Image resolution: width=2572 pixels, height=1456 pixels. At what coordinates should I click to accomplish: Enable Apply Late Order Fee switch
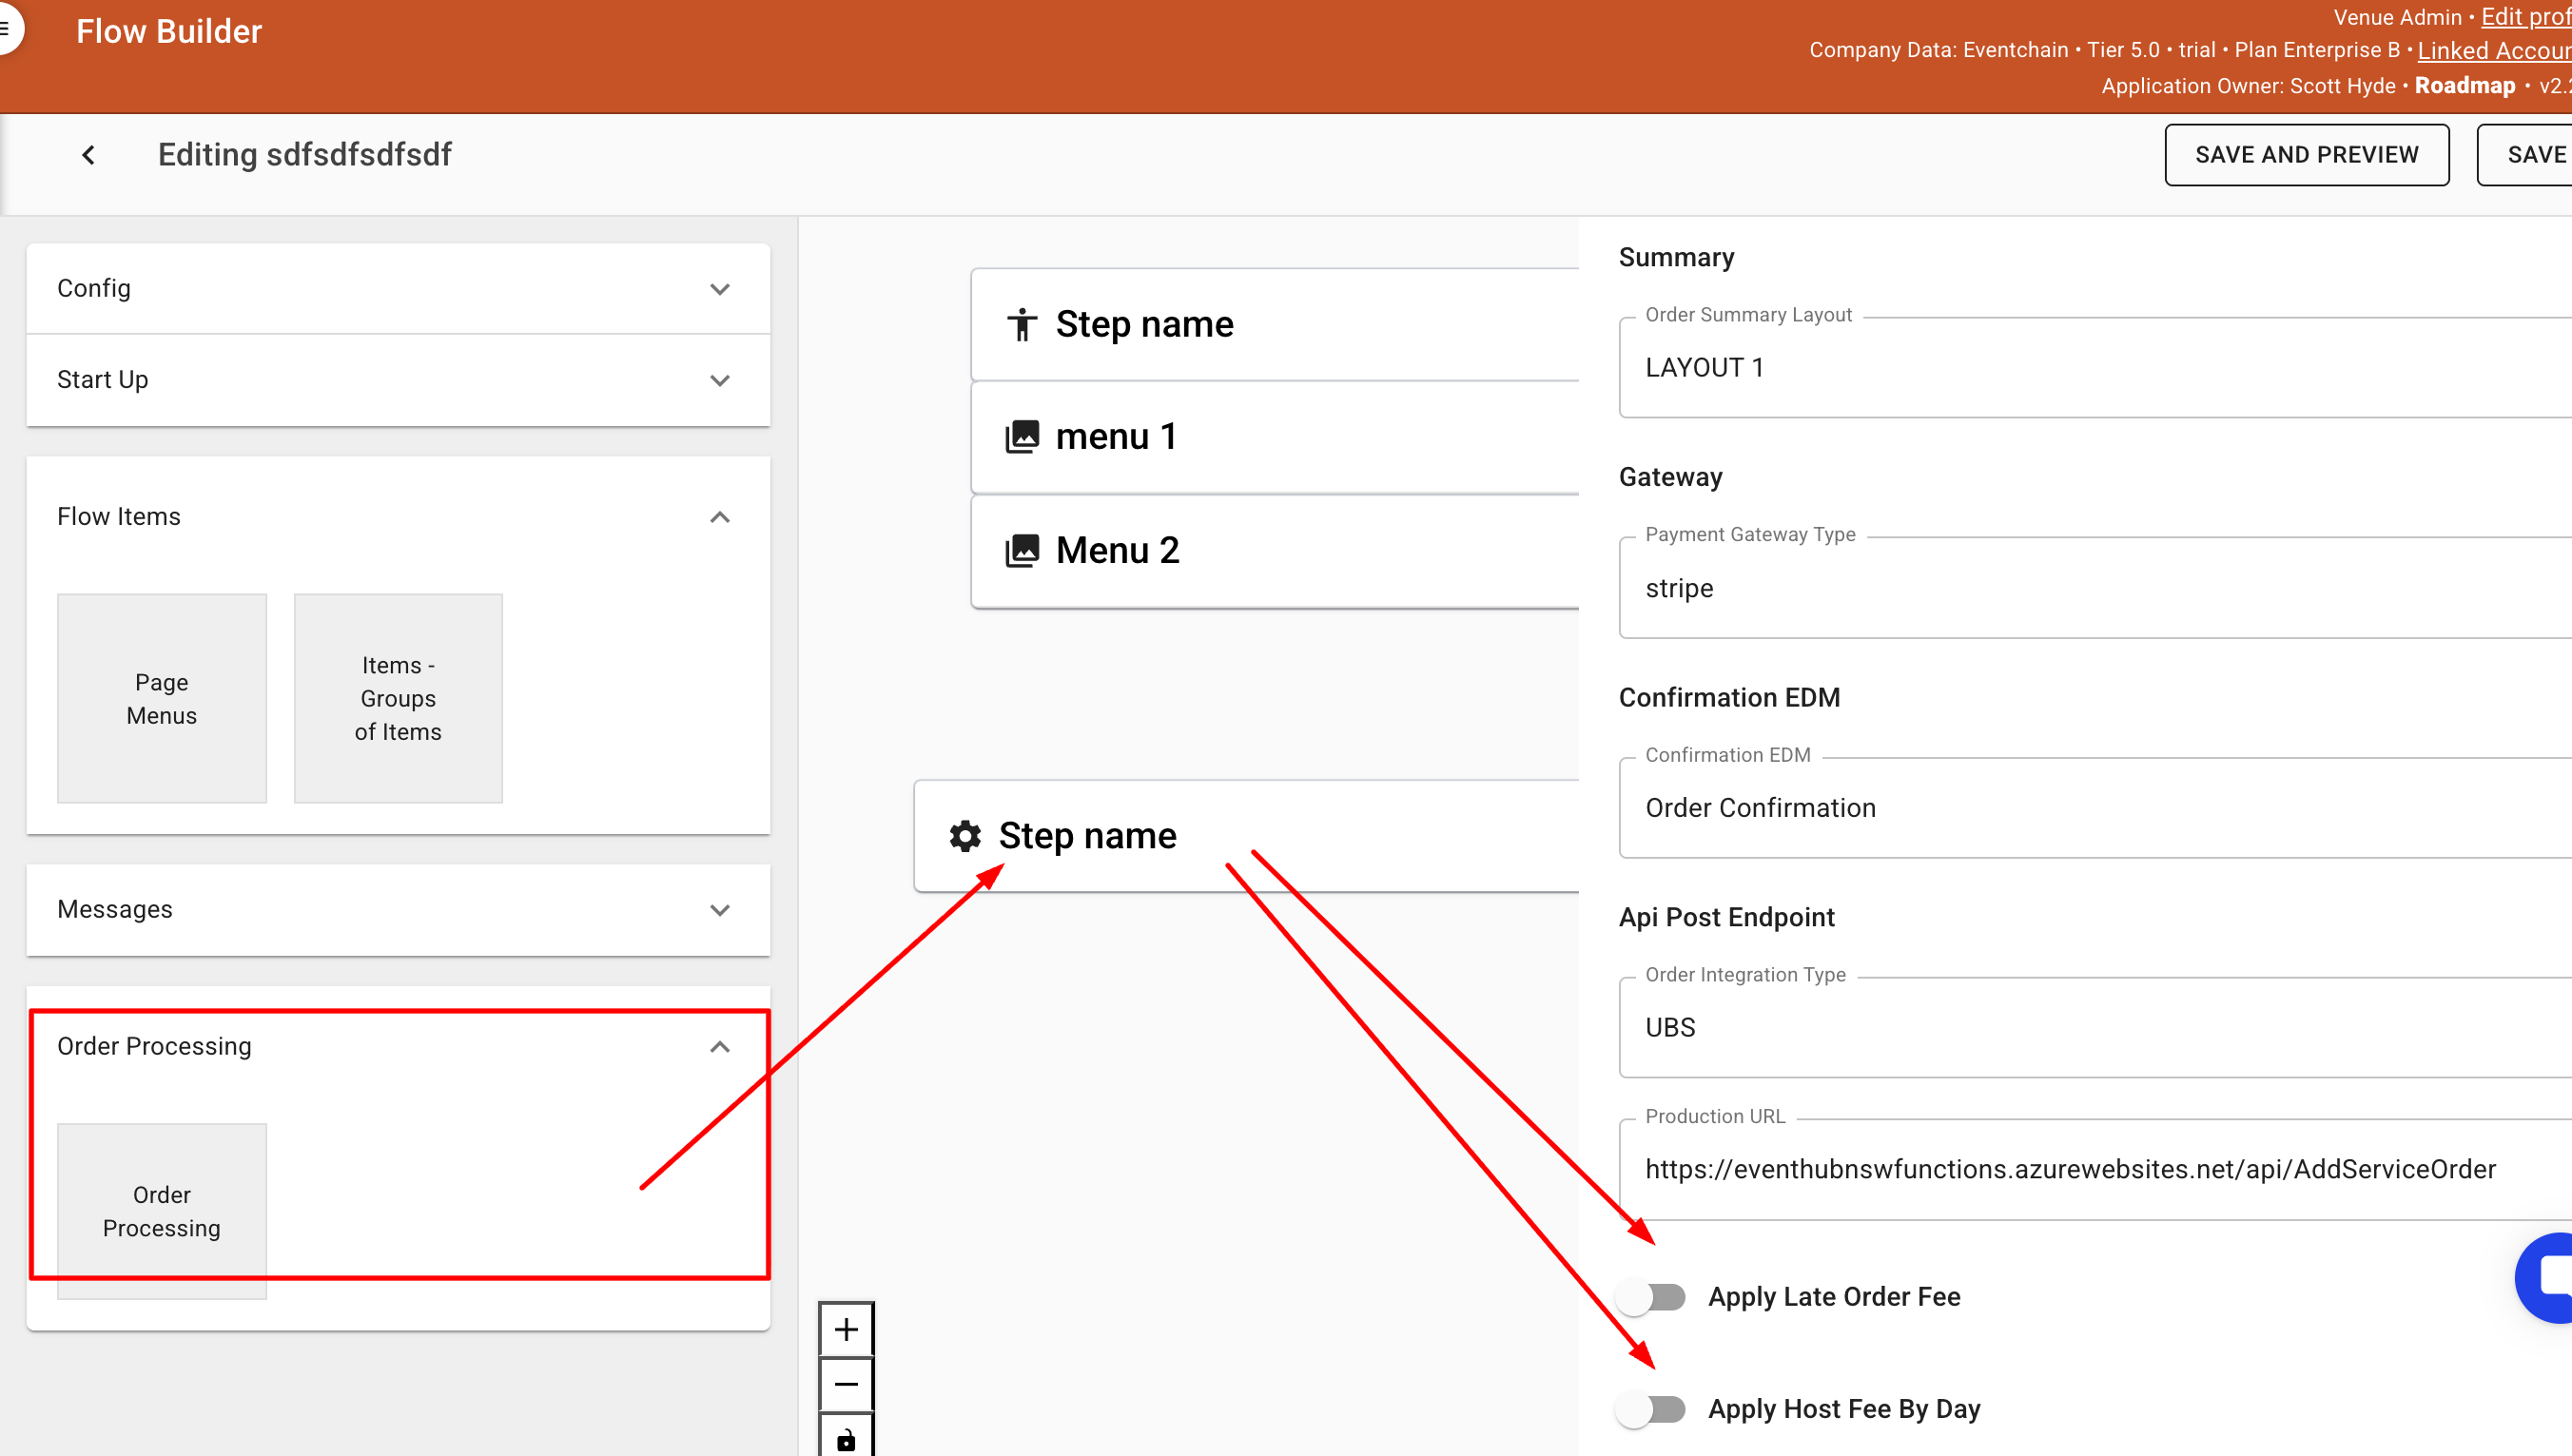pyautogui.click(x=1652, y=1297)
